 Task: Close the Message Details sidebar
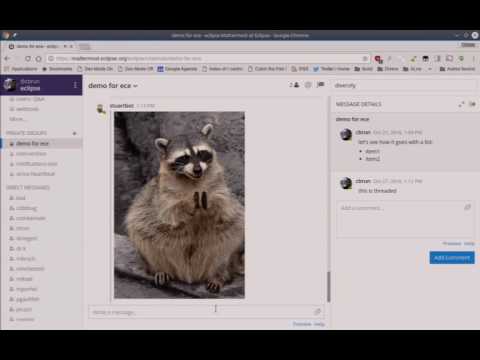(x=472, y=104)
